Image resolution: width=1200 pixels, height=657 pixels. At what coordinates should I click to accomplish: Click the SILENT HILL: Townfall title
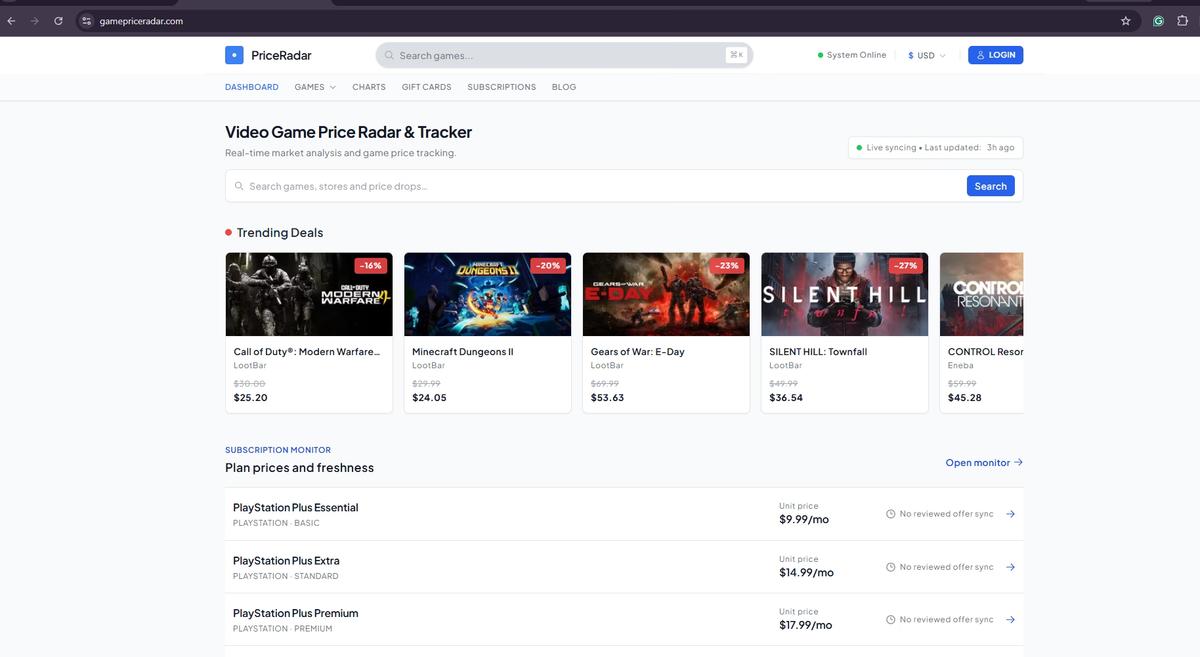point(818,352)
